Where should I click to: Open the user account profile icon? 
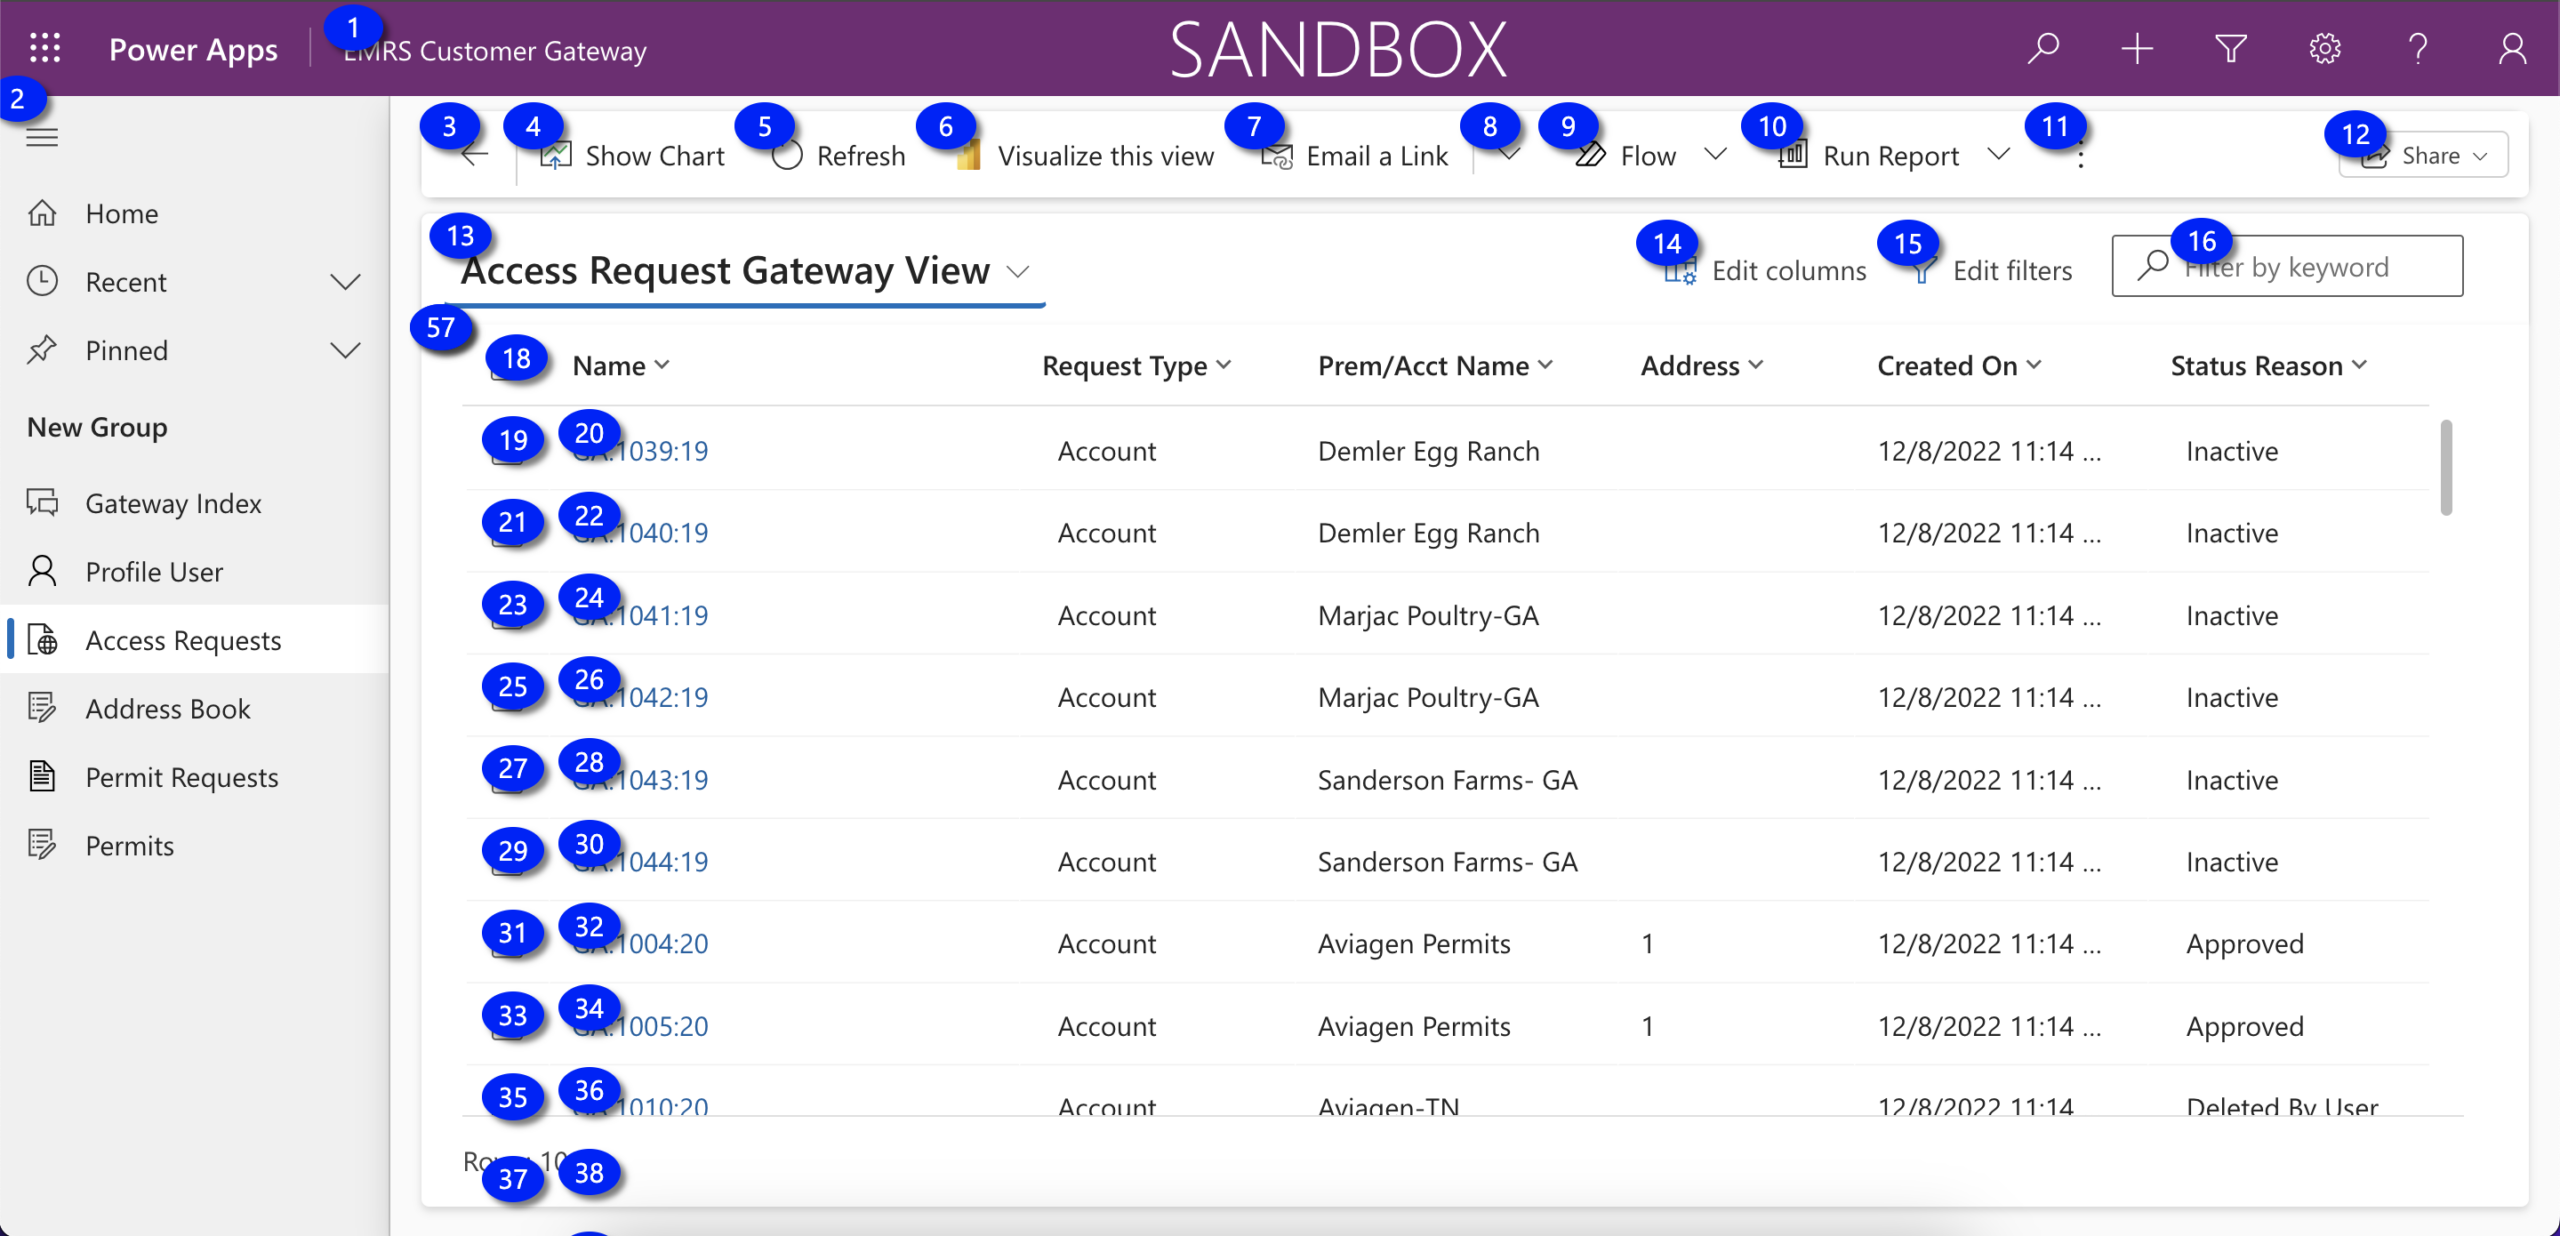tap(2512, 48)
